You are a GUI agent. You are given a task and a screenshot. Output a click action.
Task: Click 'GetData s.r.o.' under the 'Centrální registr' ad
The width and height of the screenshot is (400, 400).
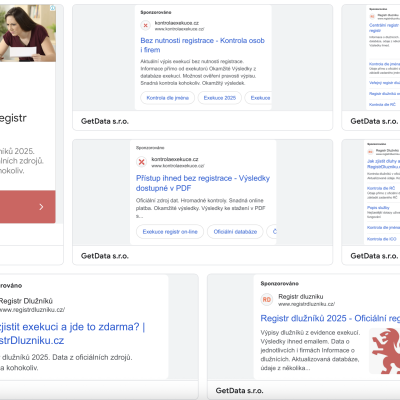click(x=374, y=121)
